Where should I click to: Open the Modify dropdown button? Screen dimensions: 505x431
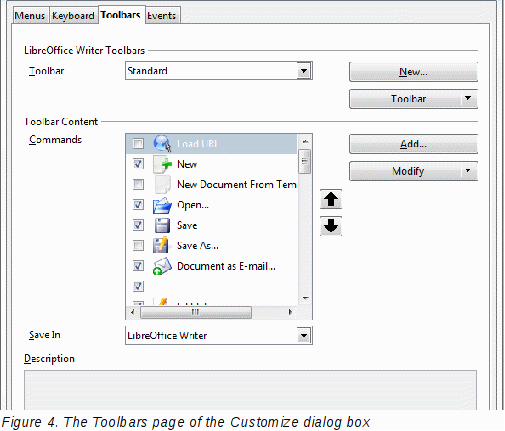(x=468, y=171)
